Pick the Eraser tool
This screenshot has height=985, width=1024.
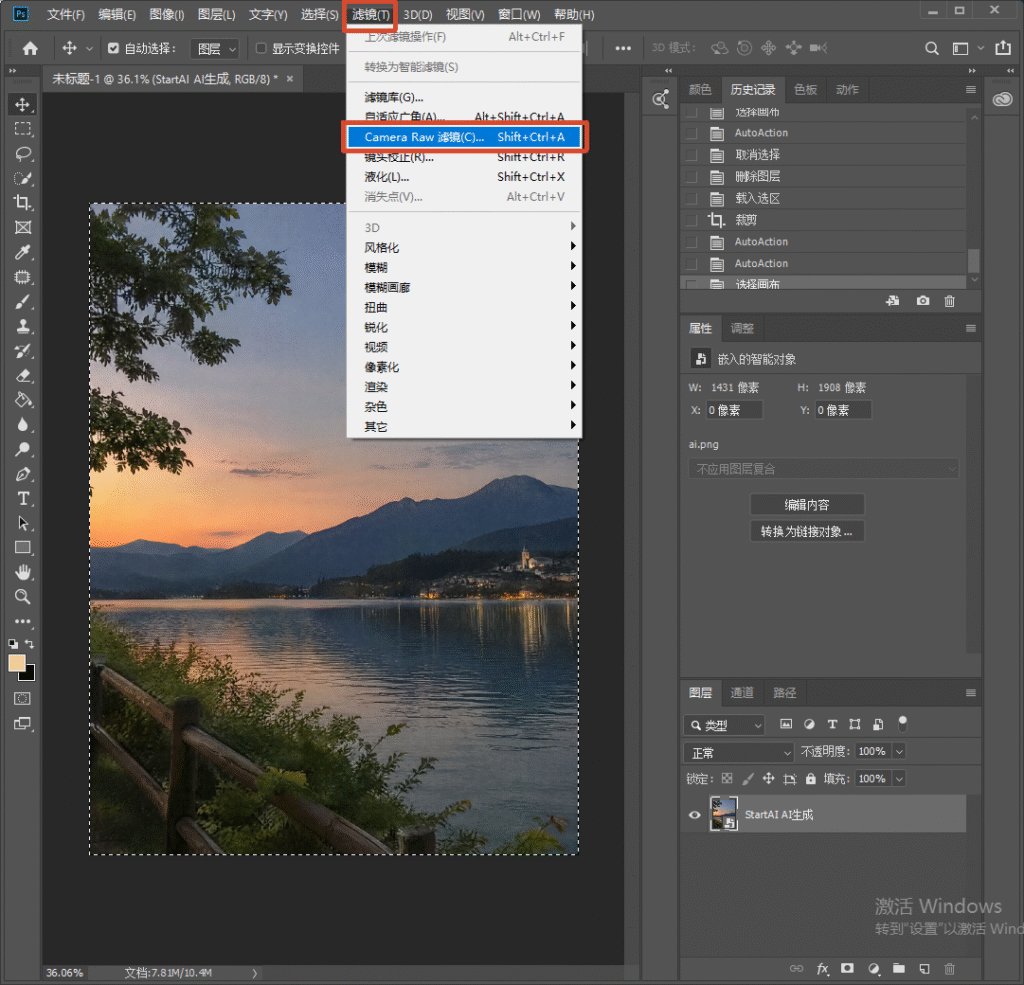[x=23, y=376]
